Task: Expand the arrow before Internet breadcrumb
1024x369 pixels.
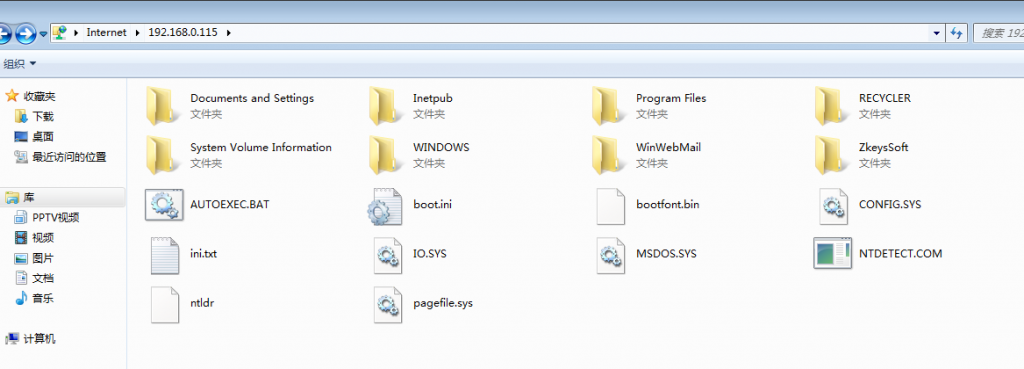Action: coord(76,33)
